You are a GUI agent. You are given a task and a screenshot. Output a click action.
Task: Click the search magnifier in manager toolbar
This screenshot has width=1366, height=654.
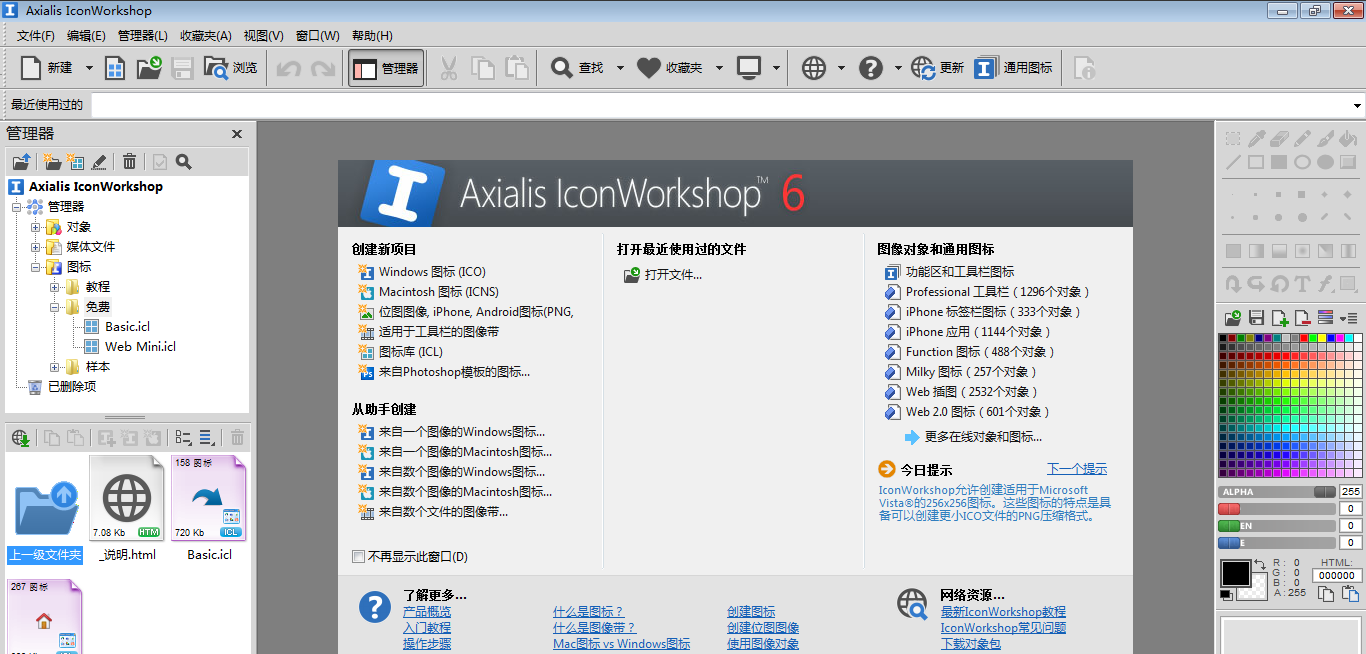coord(183,162)
